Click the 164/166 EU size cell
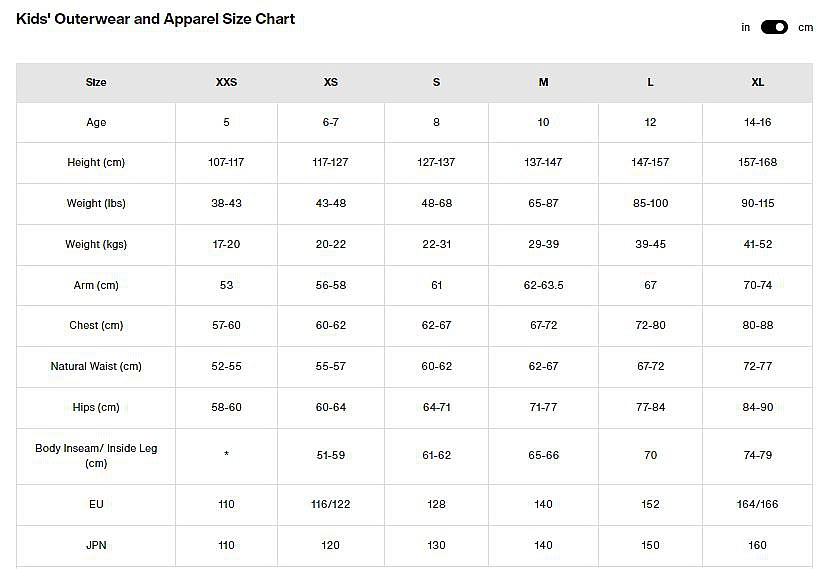 tap(757, 504)
